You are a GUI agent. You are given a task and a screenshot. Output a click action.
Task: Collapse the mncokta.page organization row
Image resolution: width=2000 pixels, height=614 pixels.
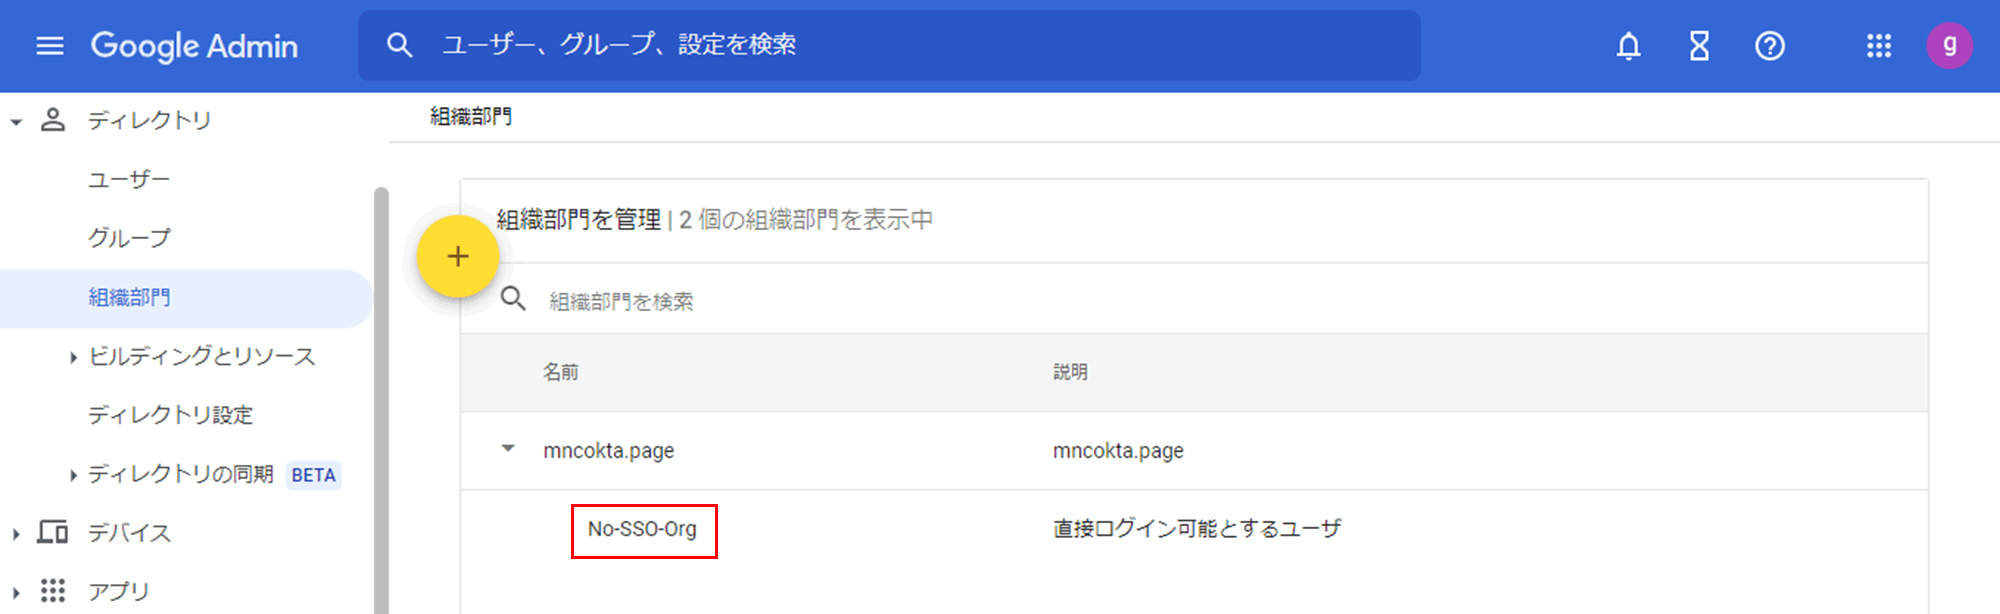click(508, 449)
